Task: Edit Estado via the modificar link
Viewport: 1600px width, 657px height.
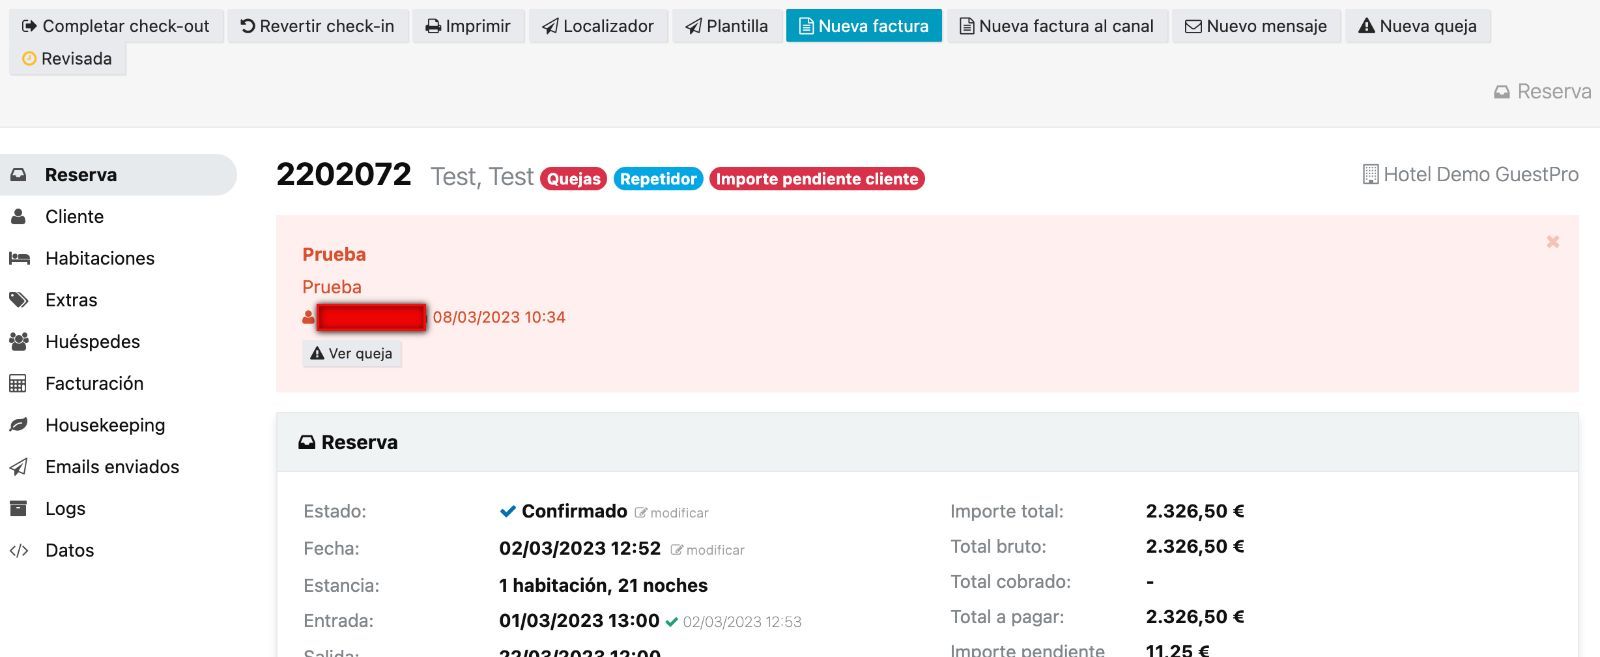Action: point(672,513)
